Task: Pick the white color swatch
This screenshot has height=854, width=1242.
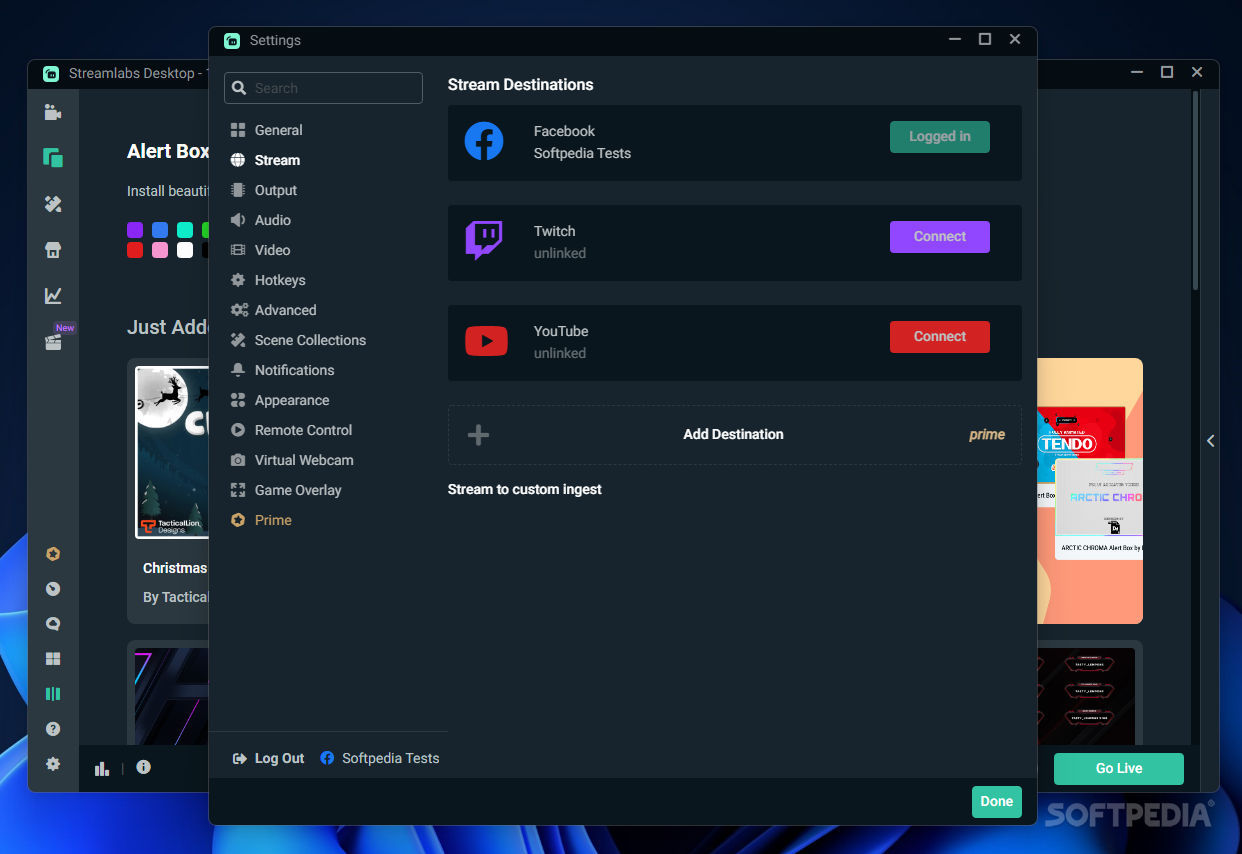Action: pyautogui.click(x=185, y=250)
